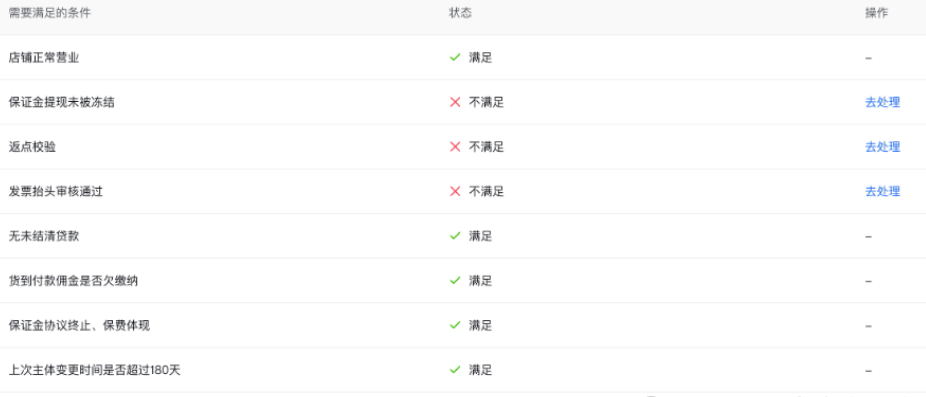Click the 上次主体变更时间是否超过180天 condition text
This screenshot has width=926, height=397.
[94, 370]
